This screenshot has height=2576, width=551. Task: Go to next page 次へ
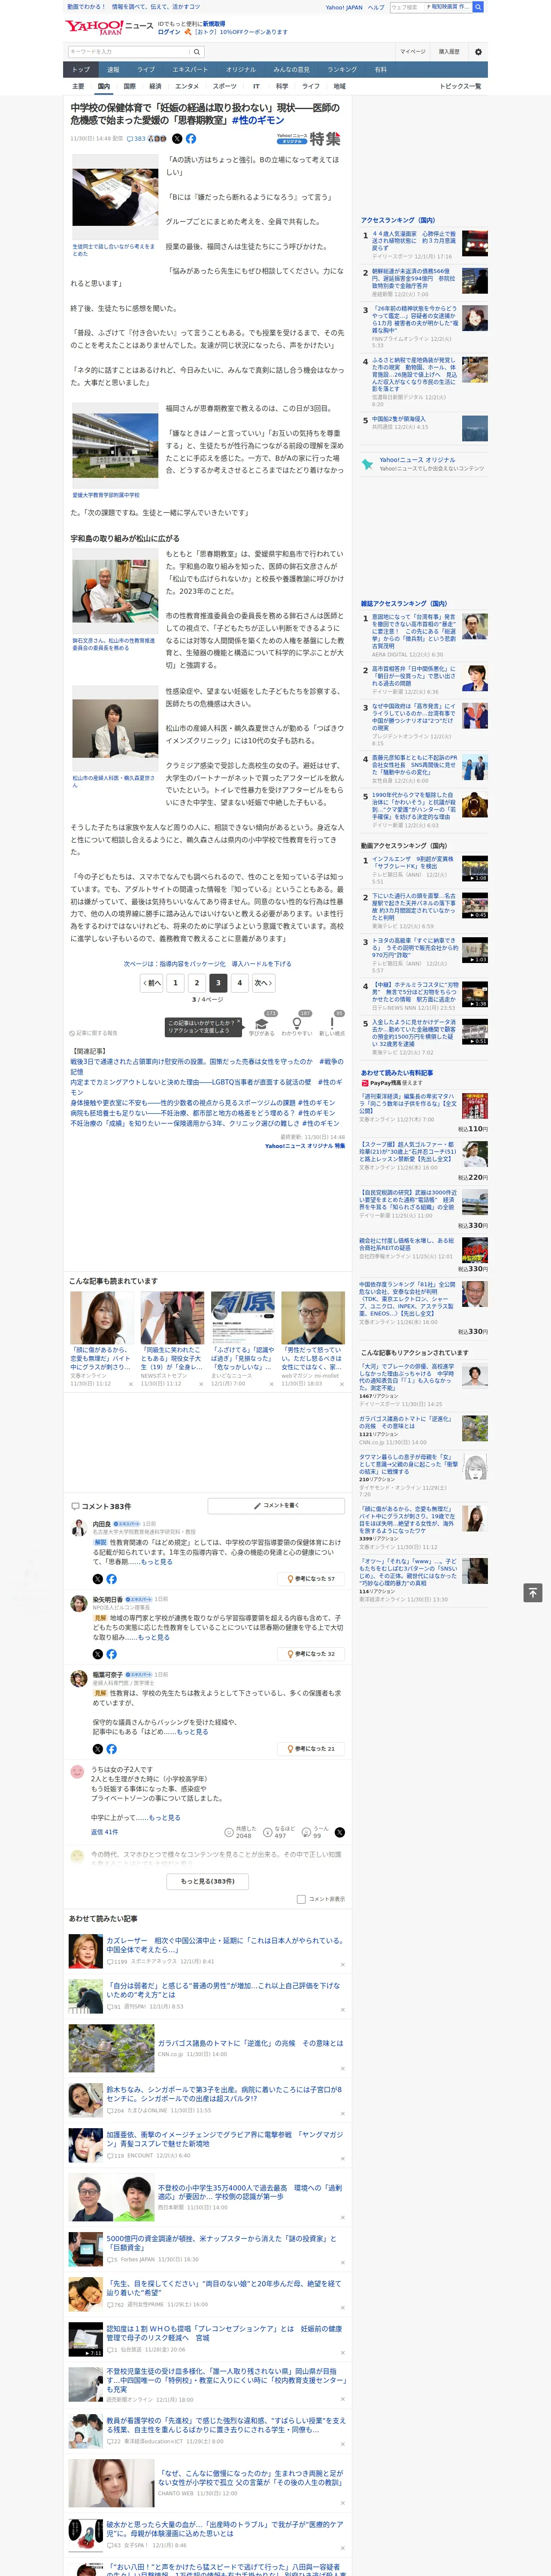point(263,983)
